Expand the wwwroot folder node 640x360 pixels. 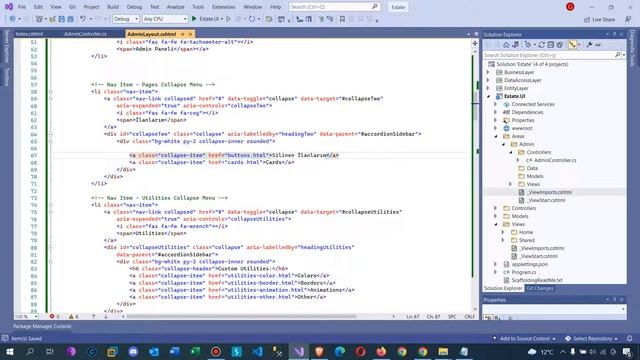tap(496, 128)
